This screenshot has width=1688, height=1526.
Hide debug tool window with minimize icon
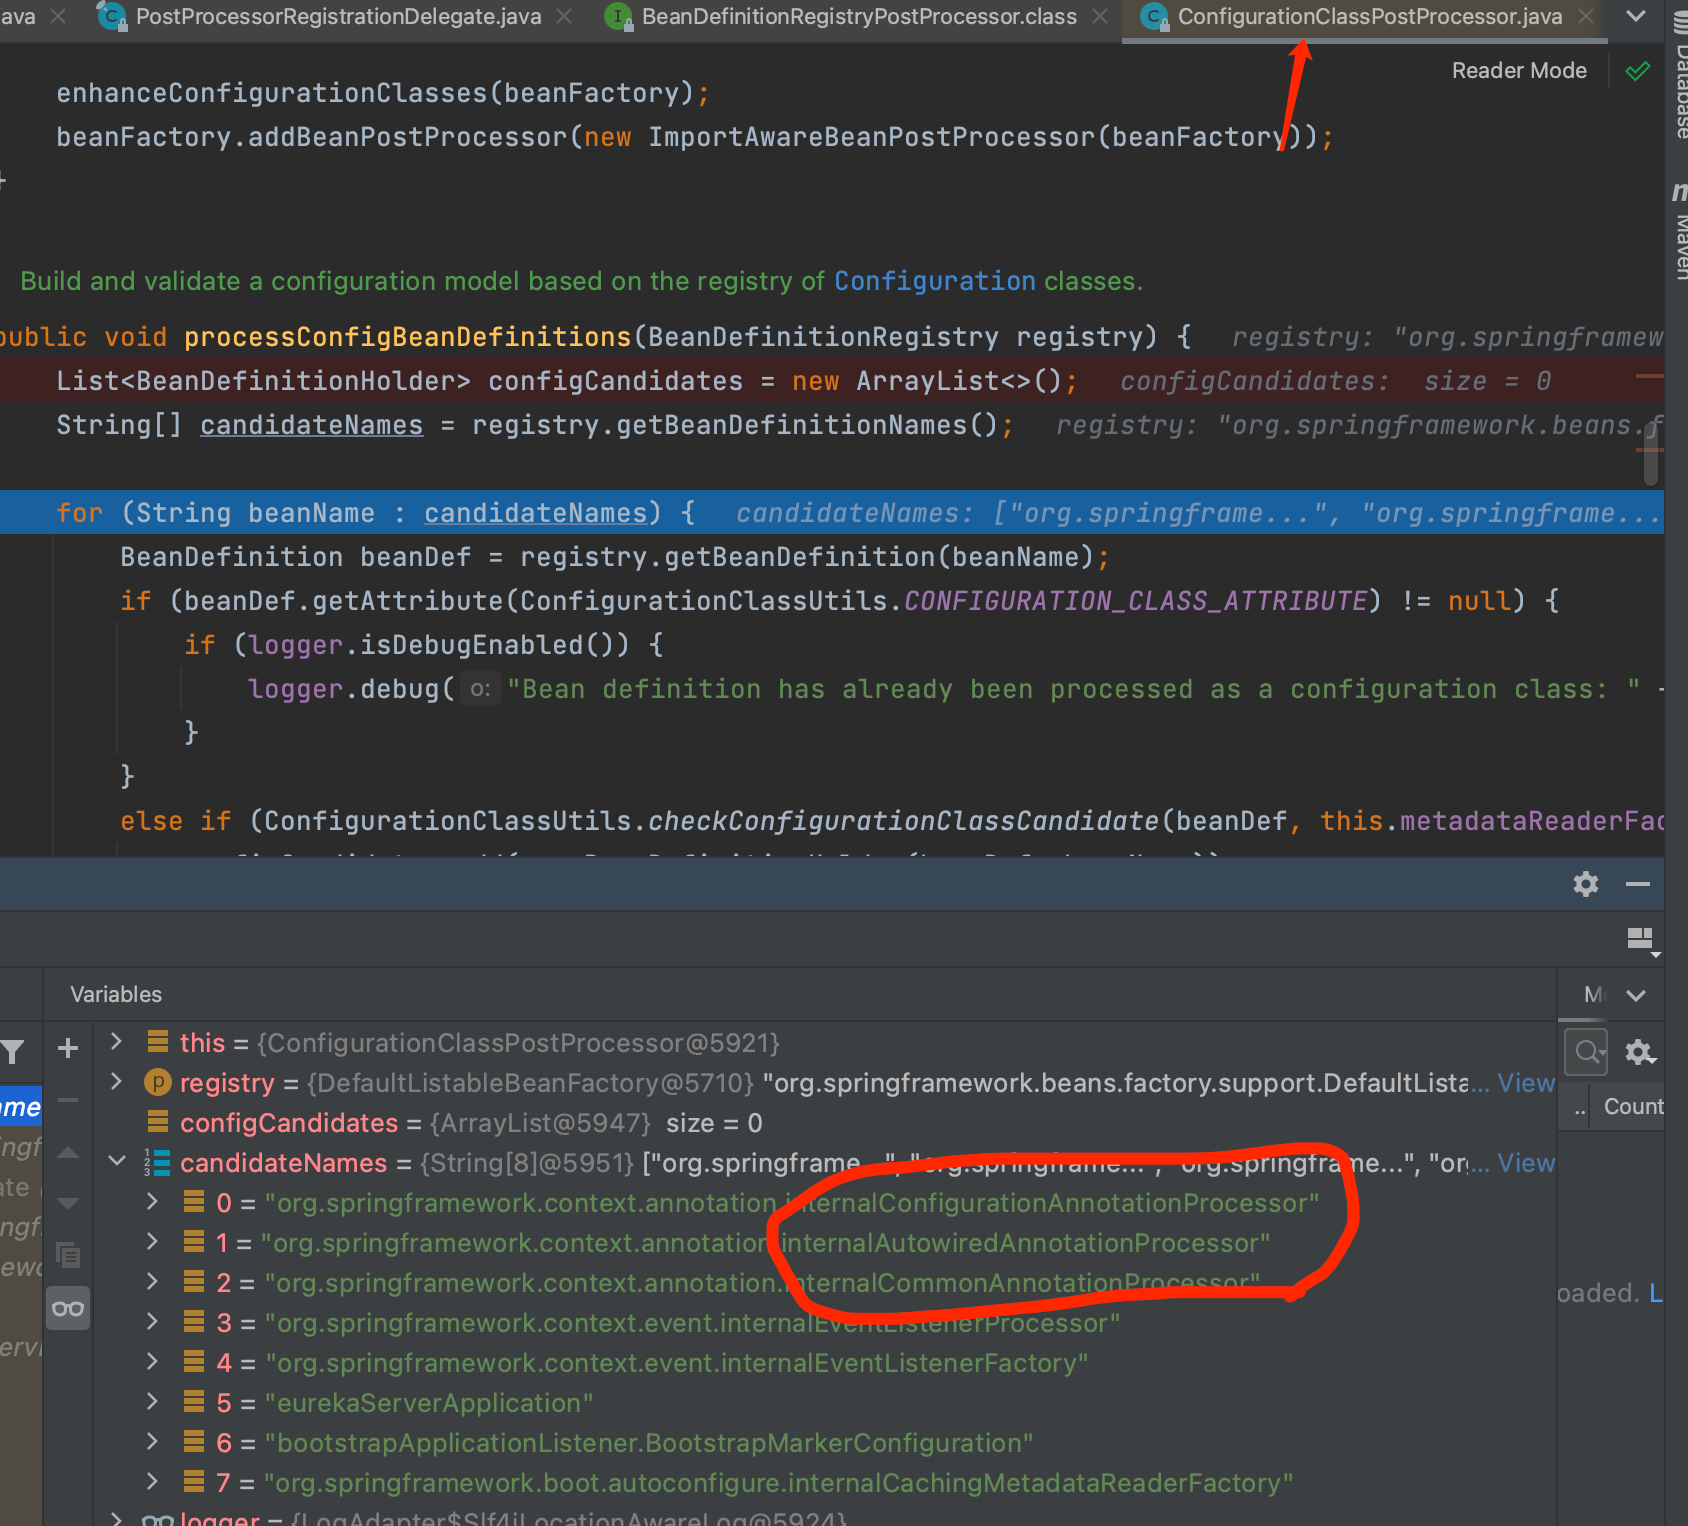(1638, 884)
